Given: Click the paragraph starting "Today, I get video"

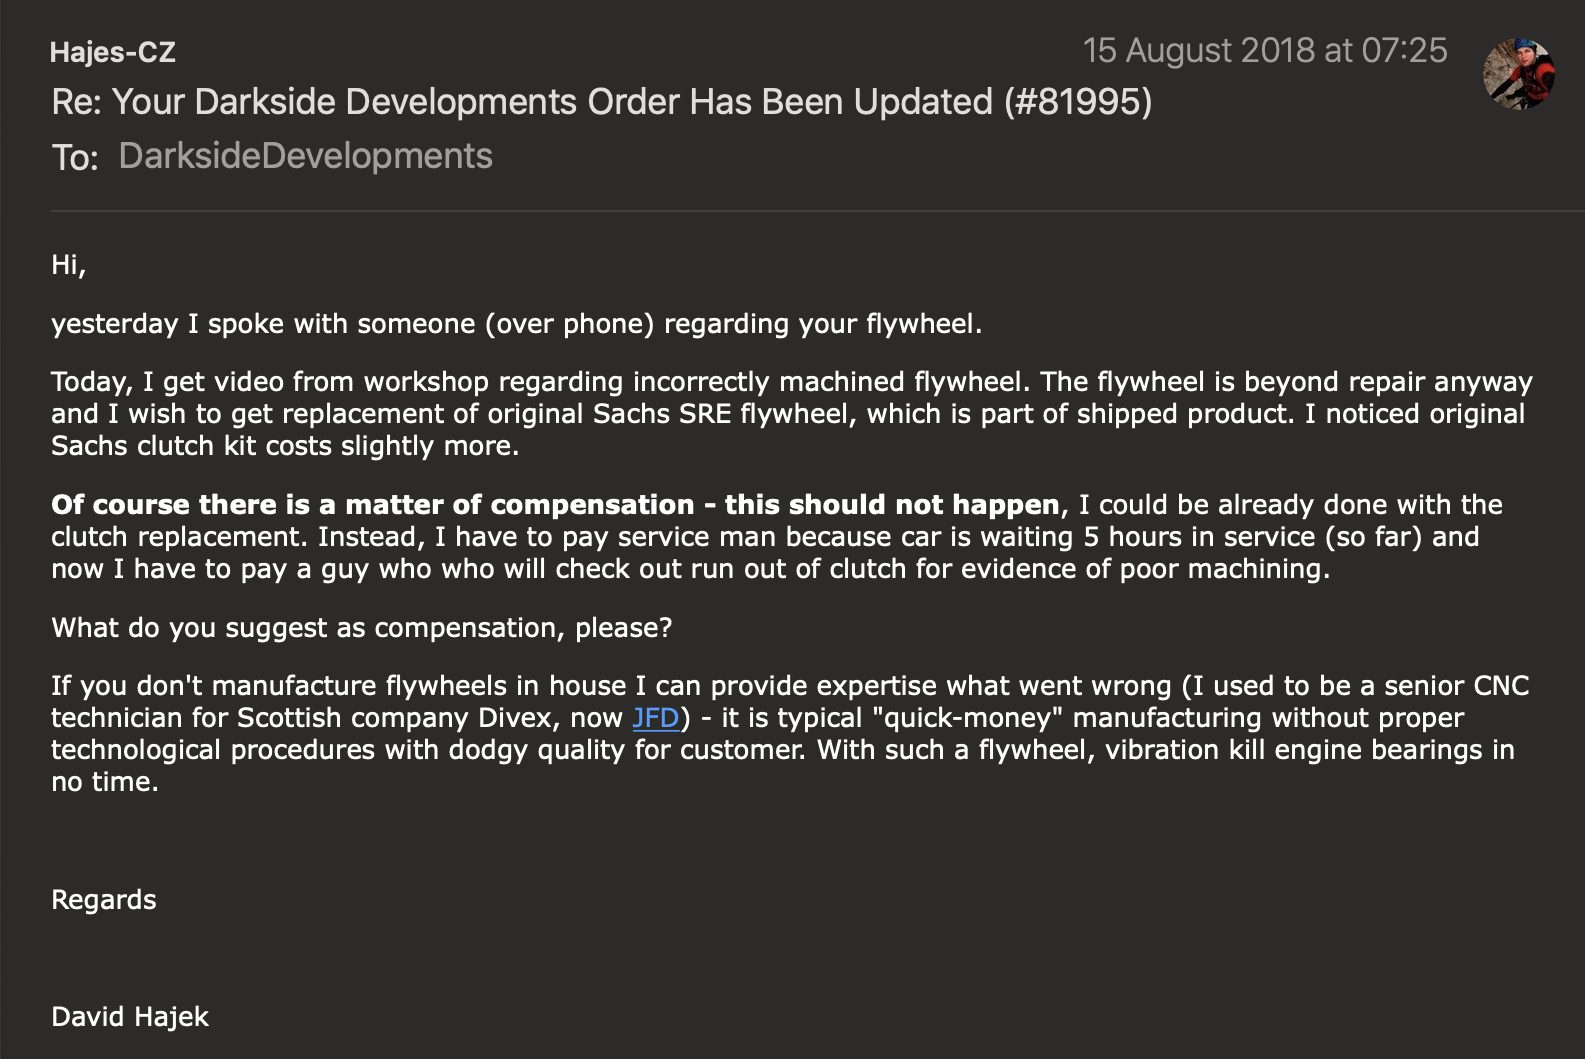Looking at the screenshot, I should (x=790, y=414).
